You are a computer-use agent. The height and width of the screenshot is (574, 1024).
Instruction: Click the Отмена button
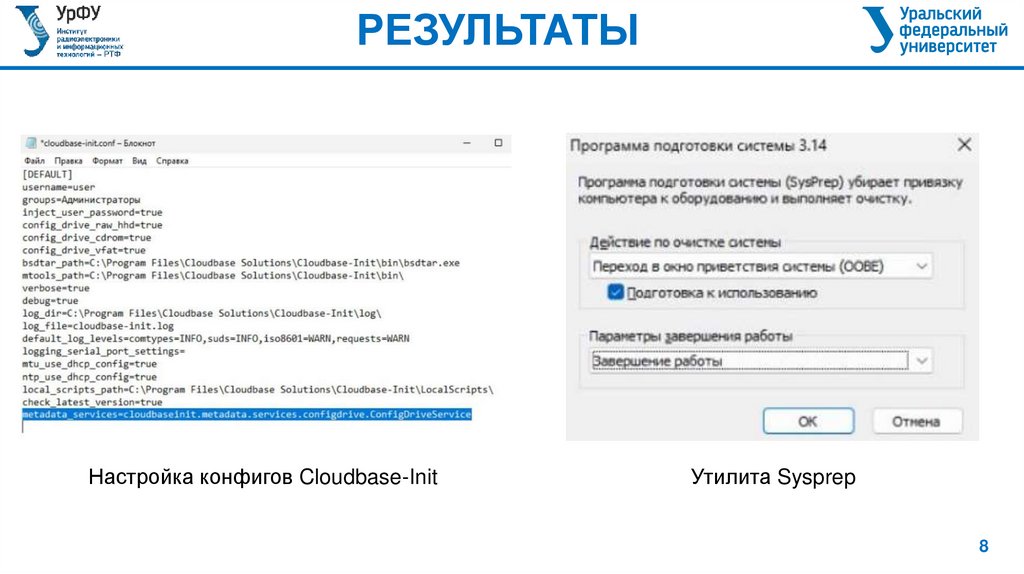pyautogui.click(x=916, y=421)
